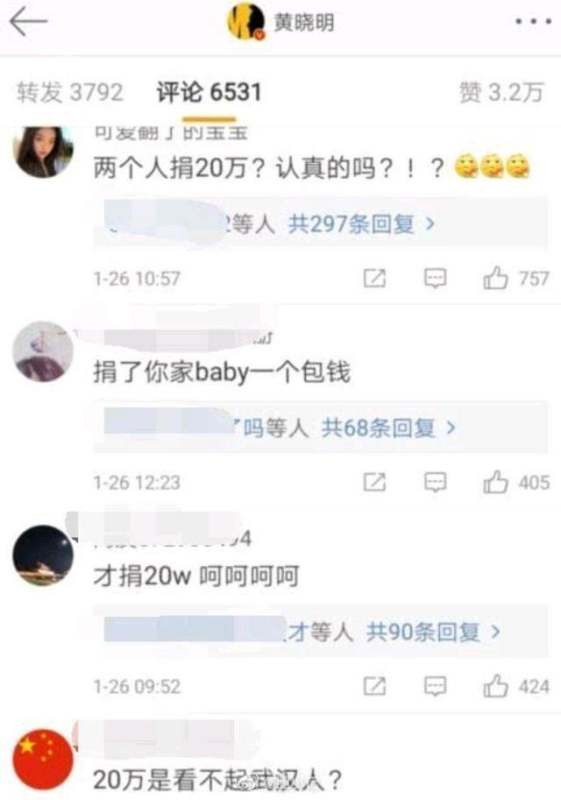The width and height of the screenshot is (561, 800).
Task: Open the night sky avatar profile
Action: point(43,555)
